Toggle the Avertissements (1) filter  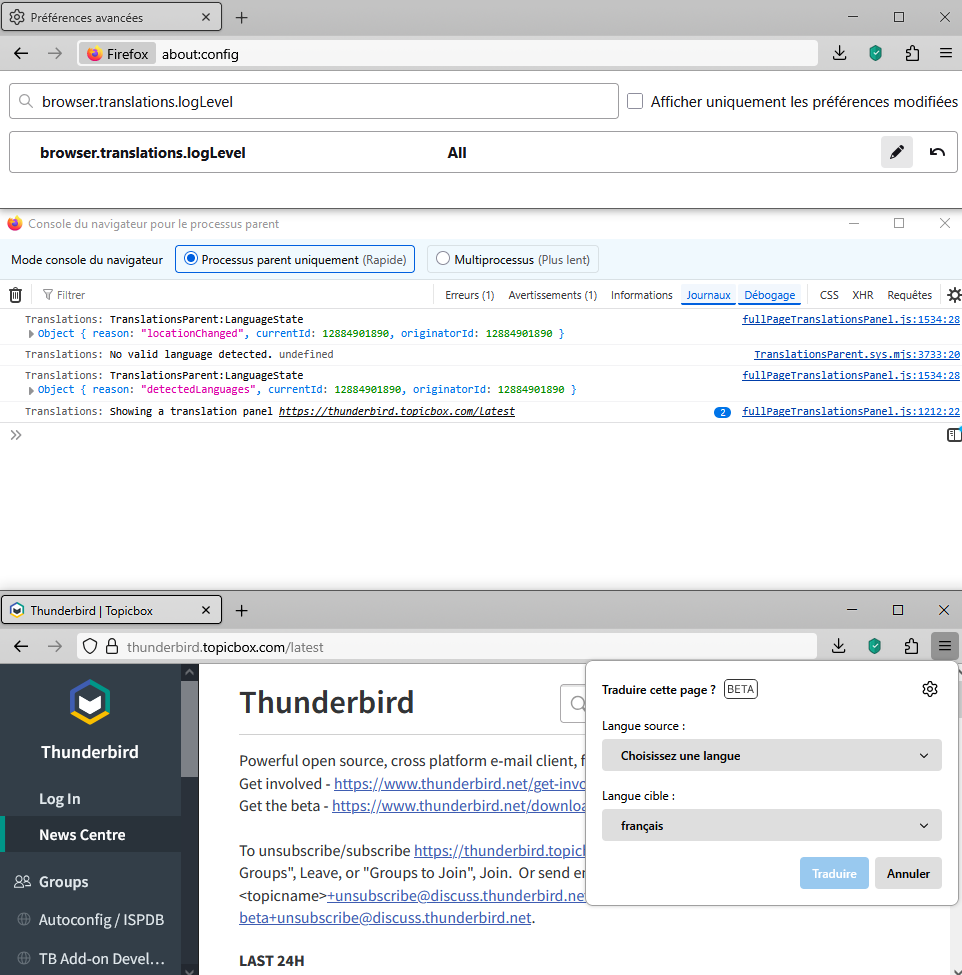coord(552,295)
